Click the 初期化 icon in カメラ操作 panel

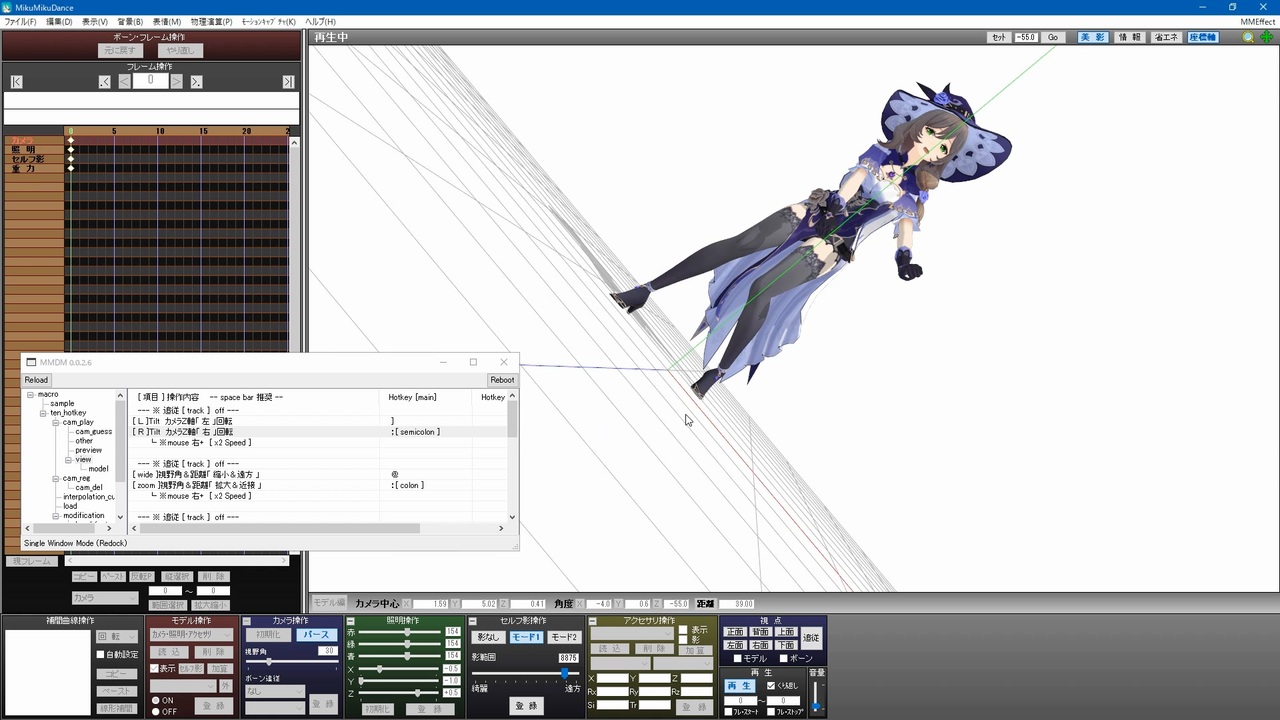click(266, 633)
